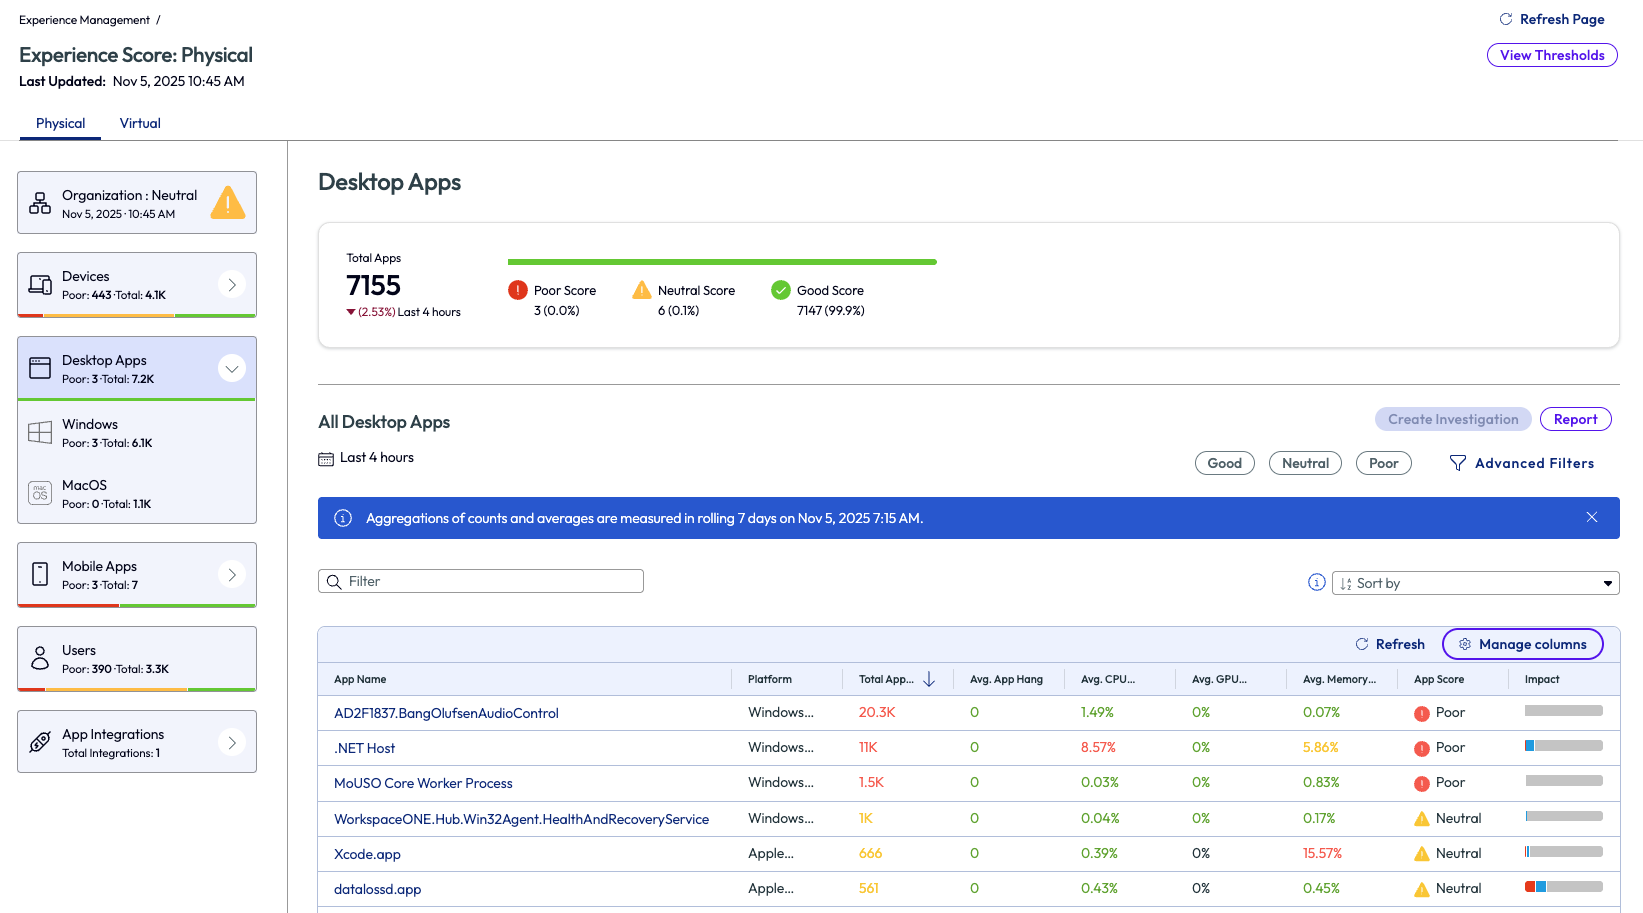Toggle the Good score filter chip

1224,463
